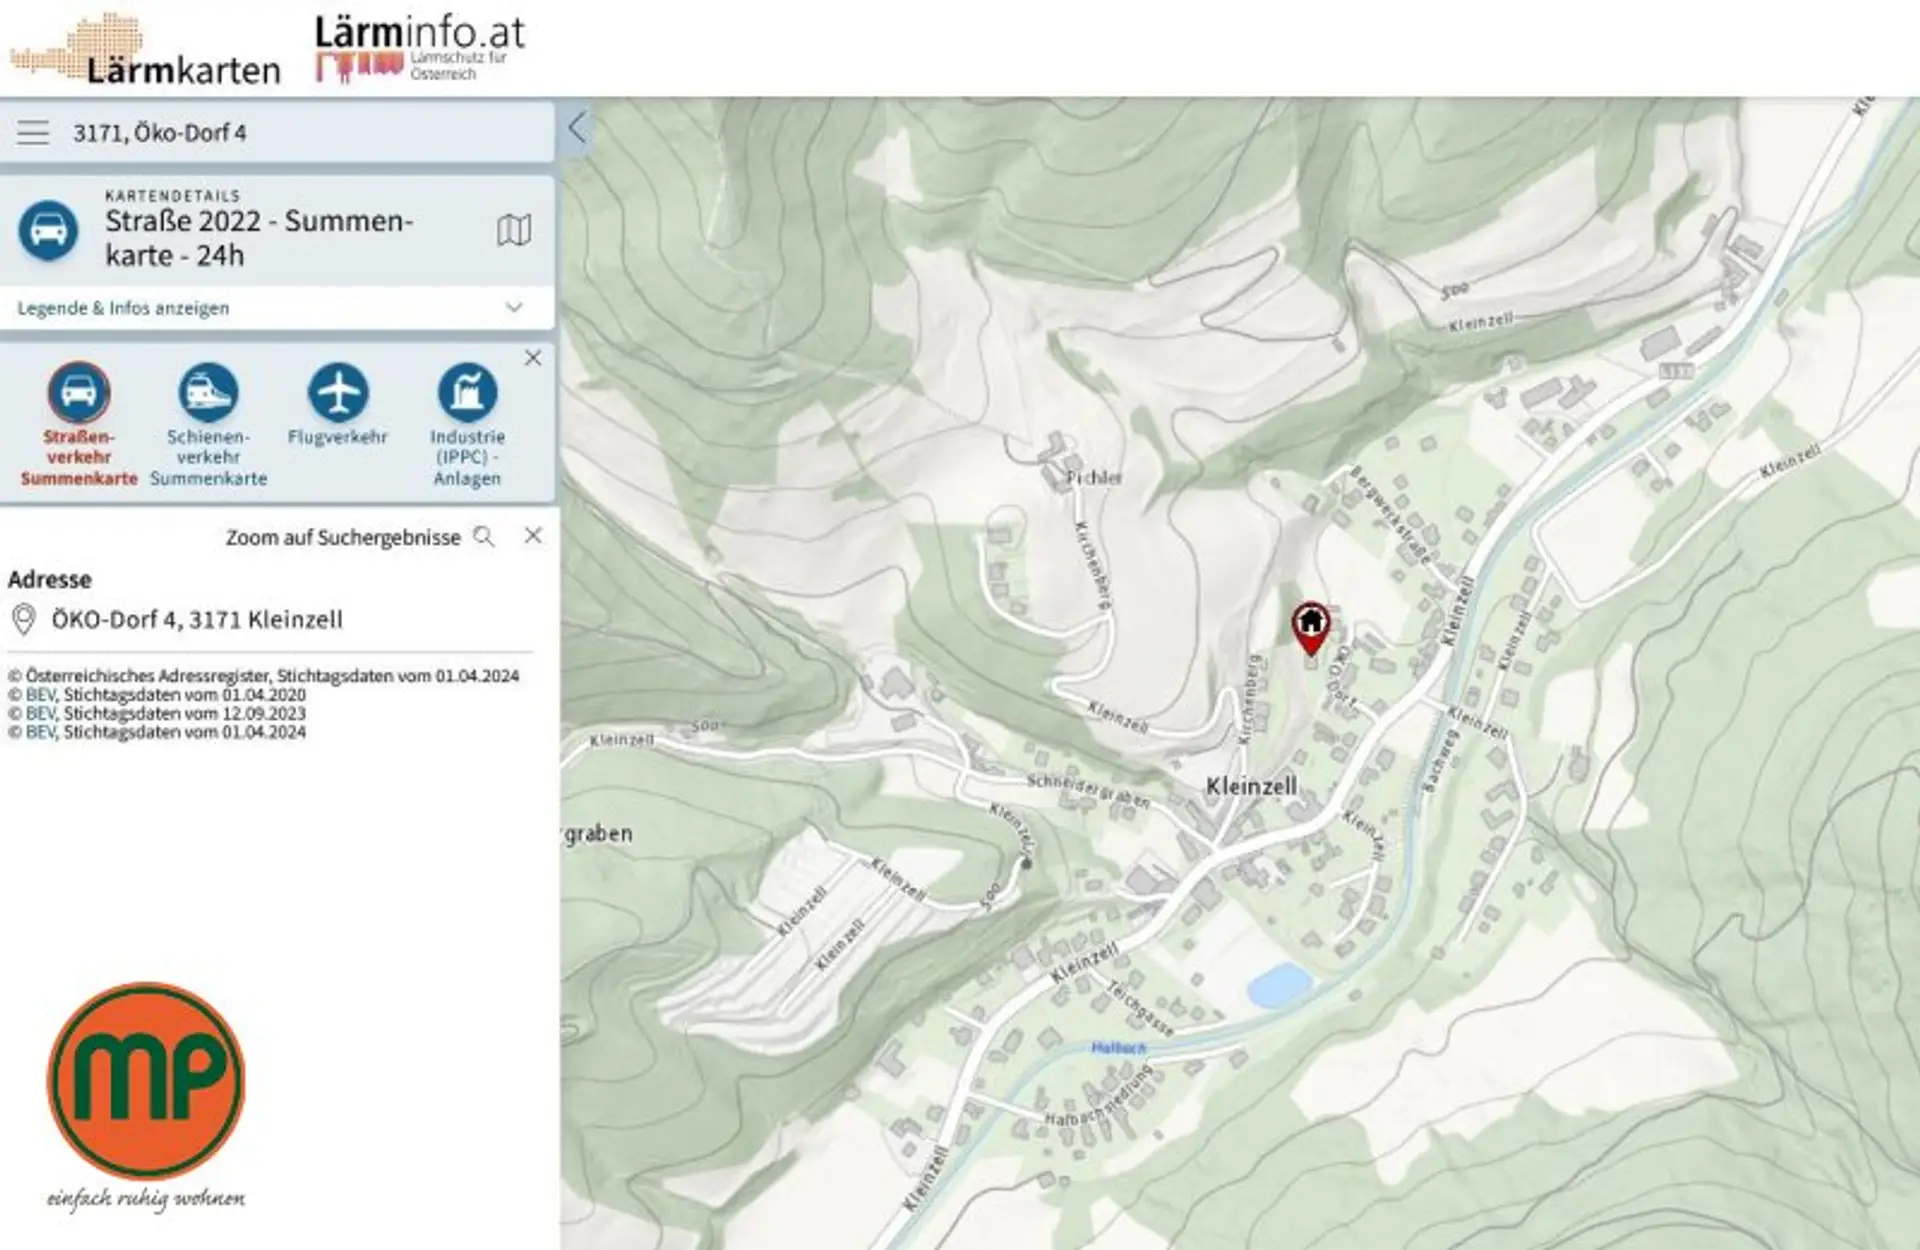
Task: Collapse the sidebar with left chevron
Action: point(577,128)
